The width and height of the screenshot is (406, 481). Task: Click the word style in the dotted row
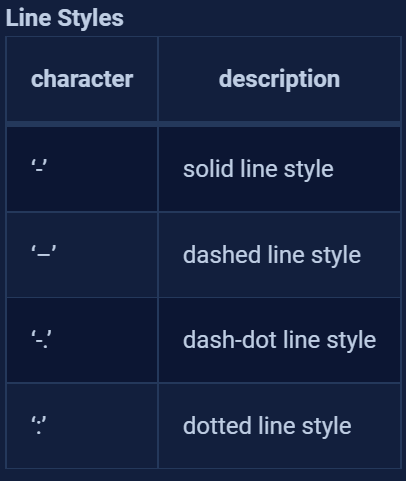click(x=327, y=427)
